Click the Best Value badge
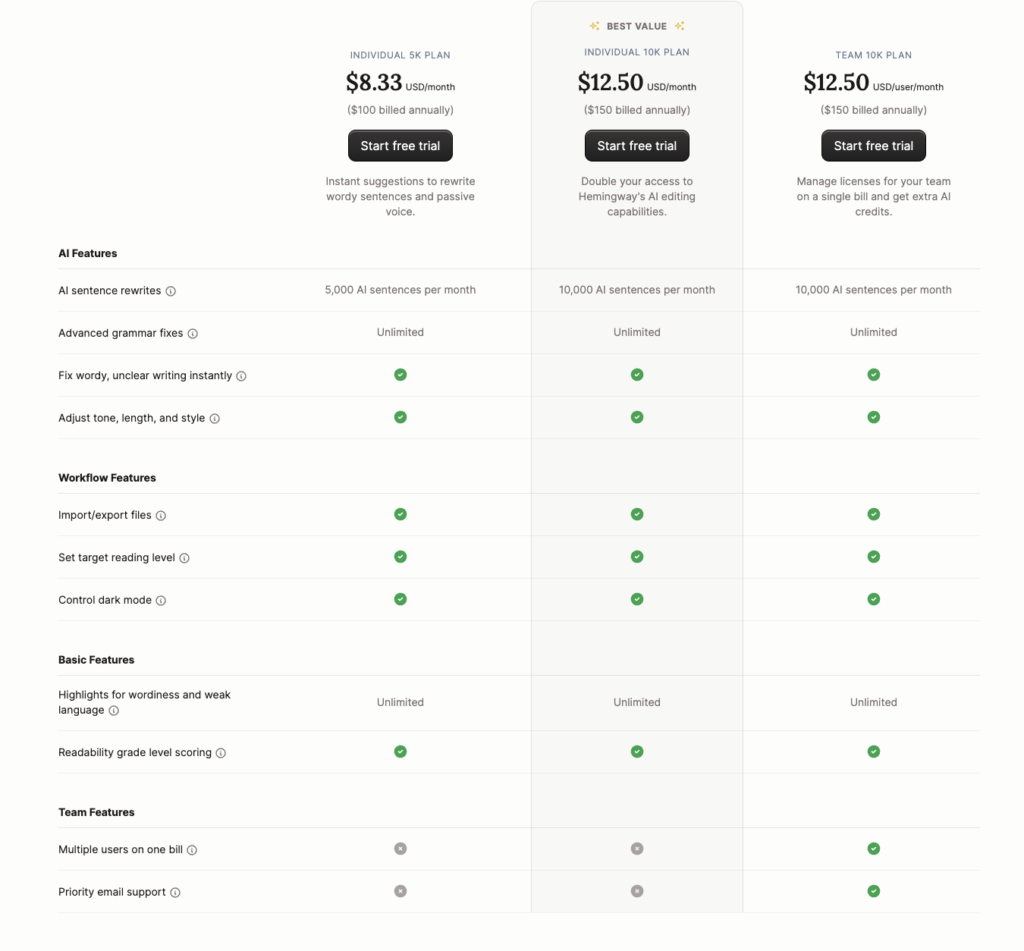1024x951 pixels. [x=637, y=25]
